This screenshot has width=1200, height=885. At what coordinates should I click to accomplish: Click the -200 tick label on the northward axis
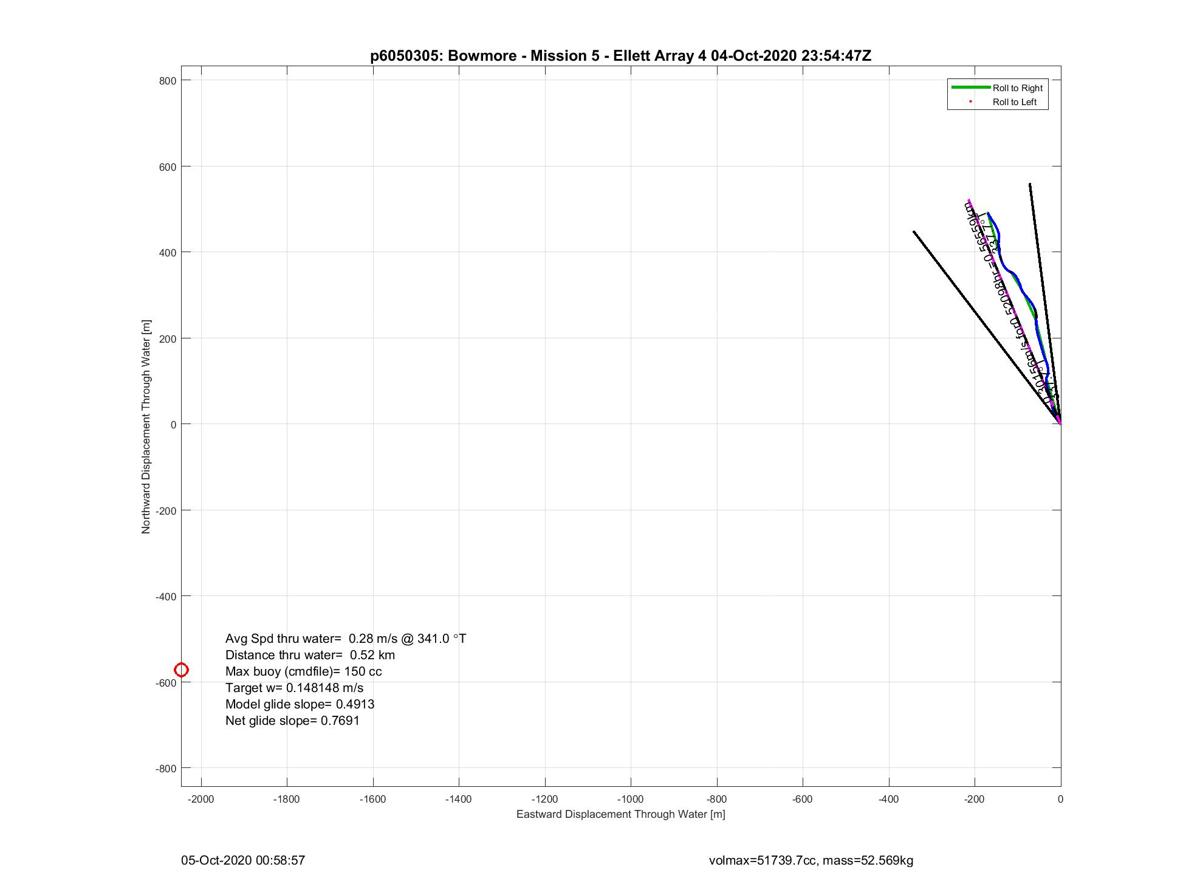click(x=166, y=511)
